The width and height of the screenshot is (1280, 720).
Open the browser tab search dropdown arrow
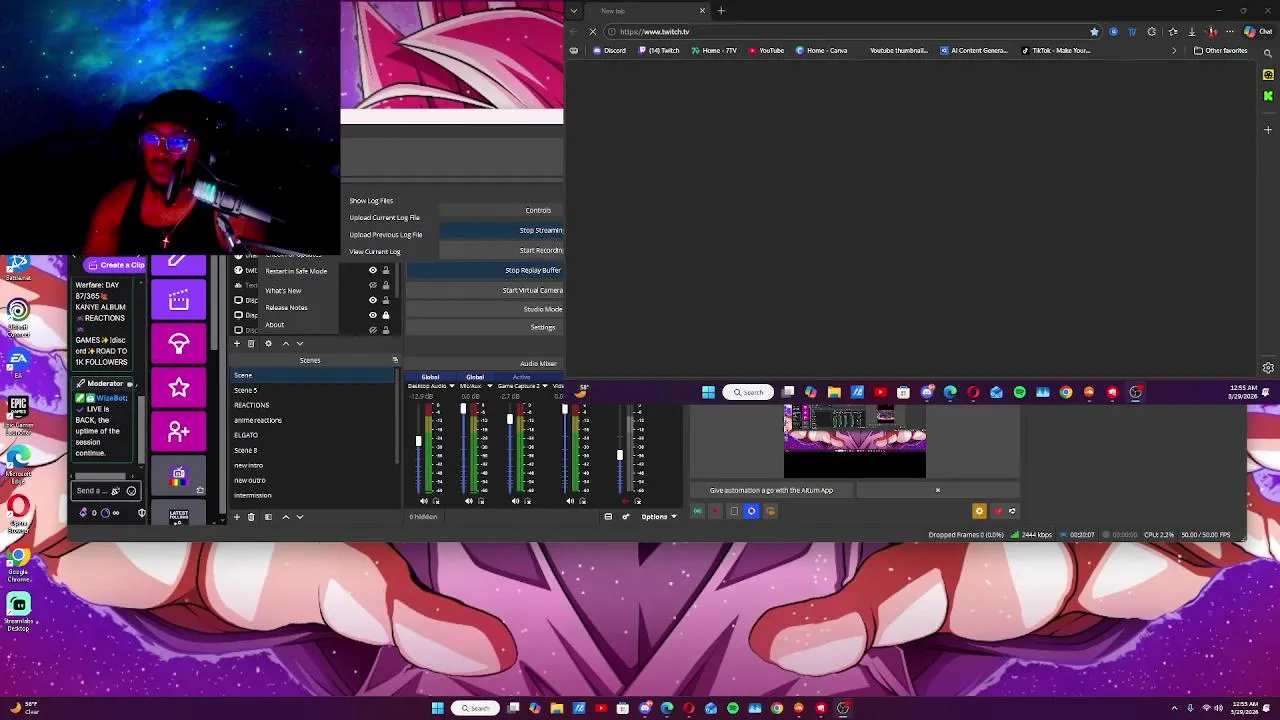(573, 11)
